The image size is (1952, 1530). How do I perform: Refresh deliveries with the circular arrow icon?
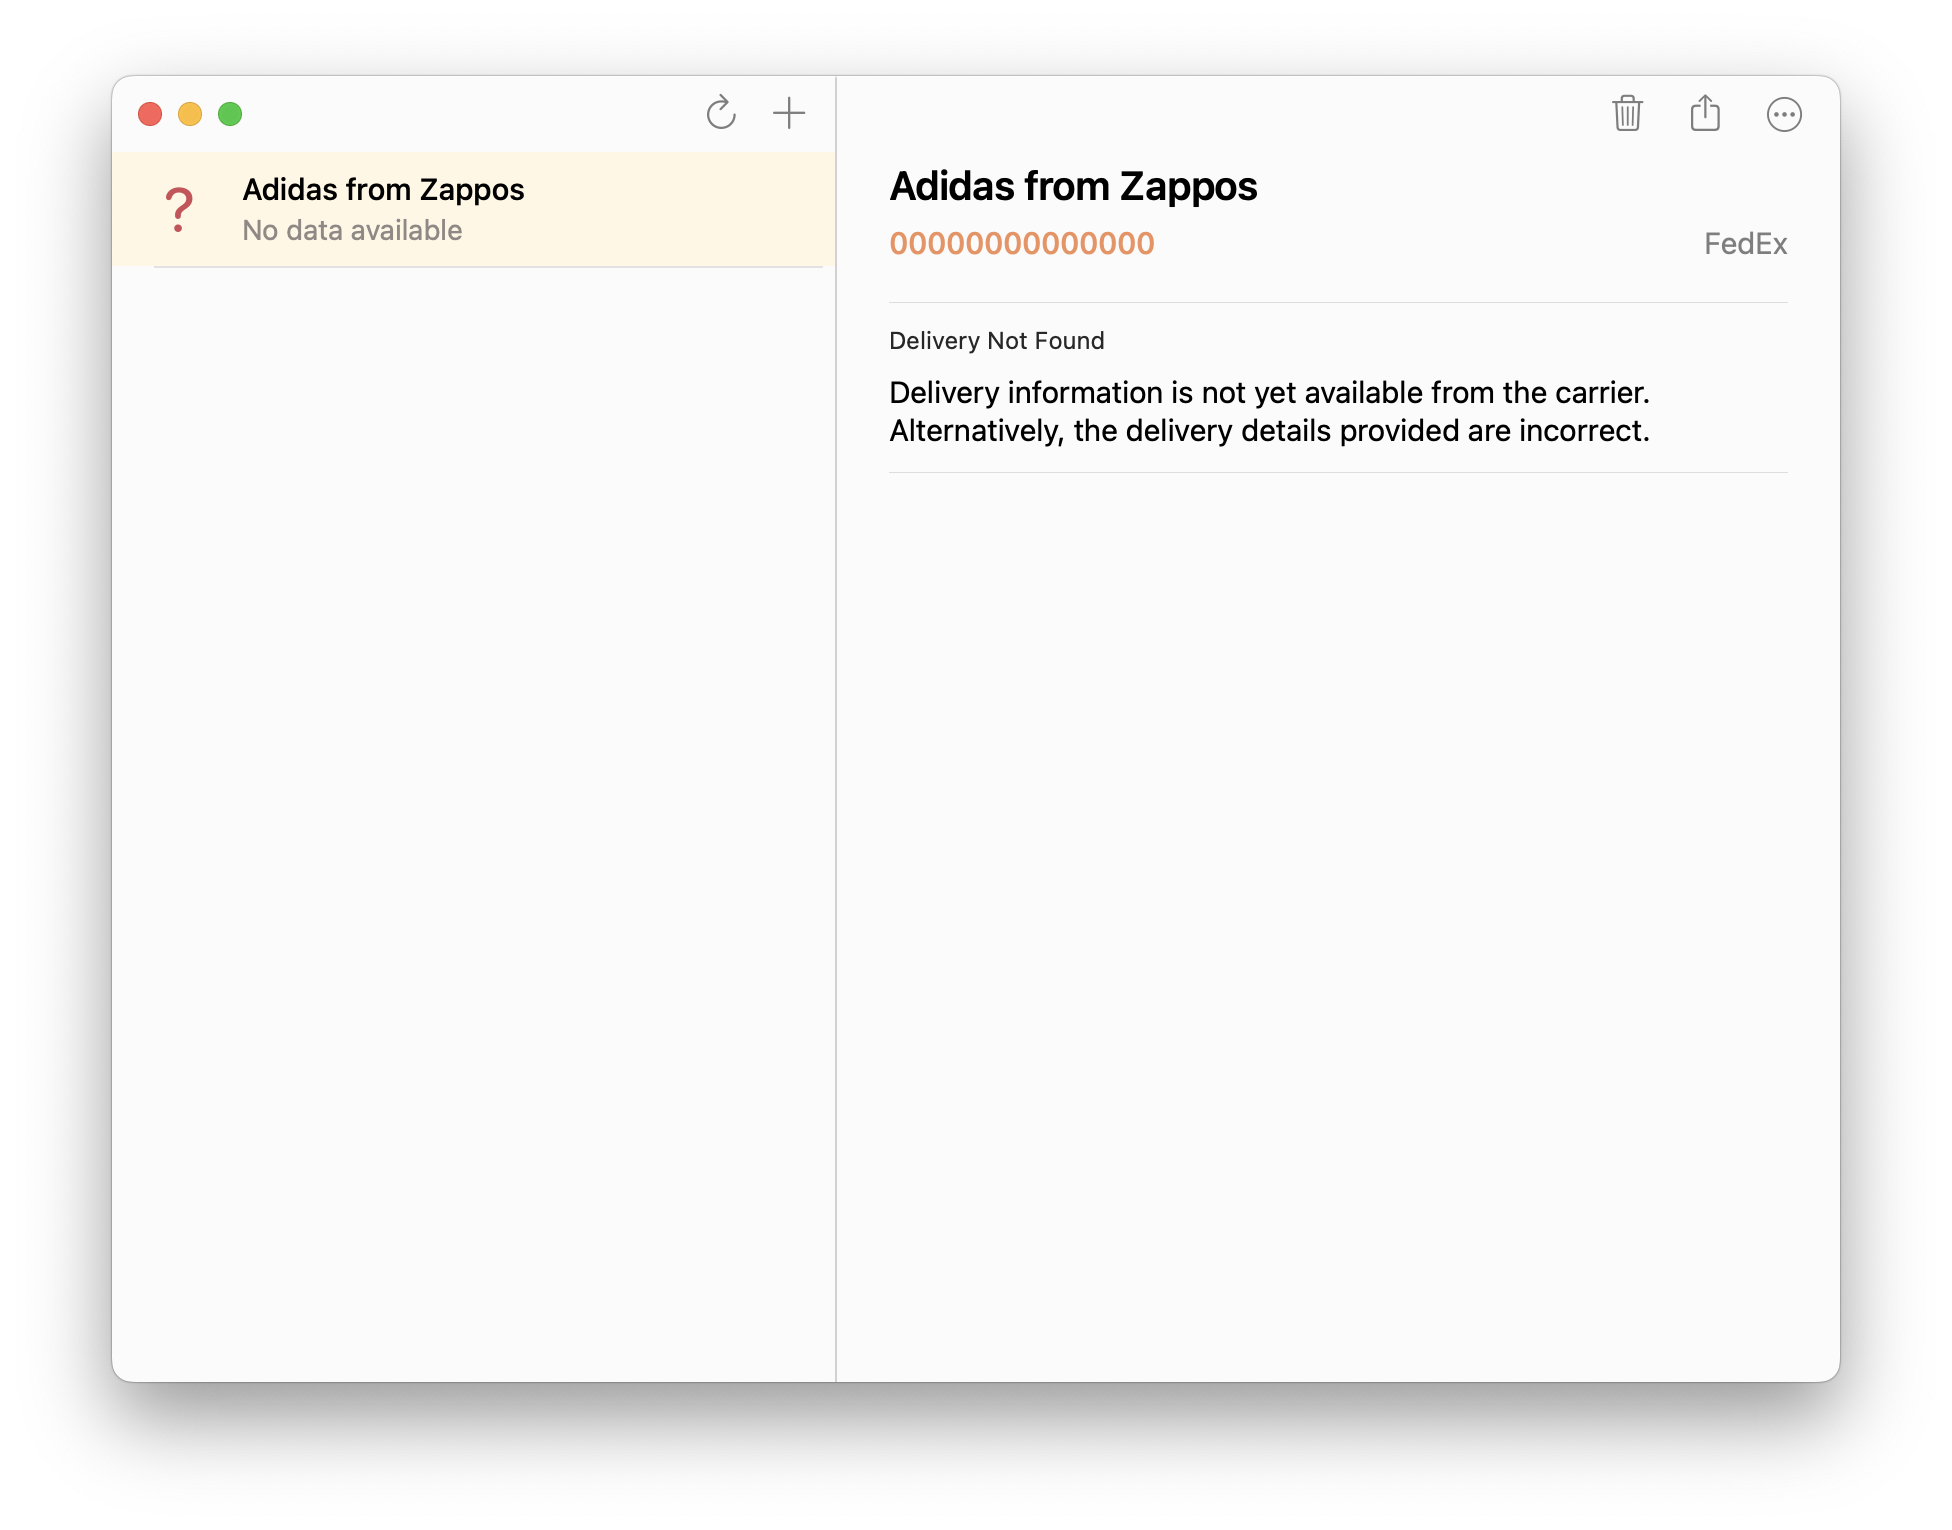click(x=720, y=113)
